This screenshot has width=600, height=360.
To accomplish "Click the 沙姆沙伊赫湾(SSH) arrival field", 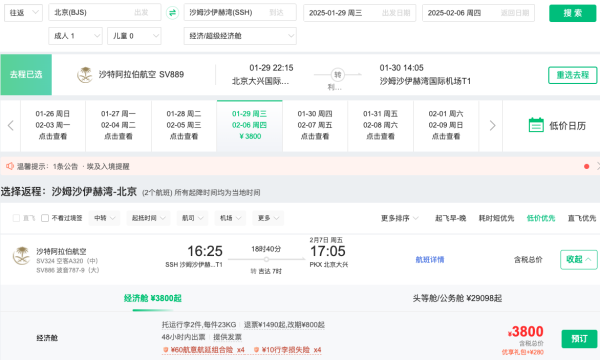I will pyautogui.click(x=240, y=13).
